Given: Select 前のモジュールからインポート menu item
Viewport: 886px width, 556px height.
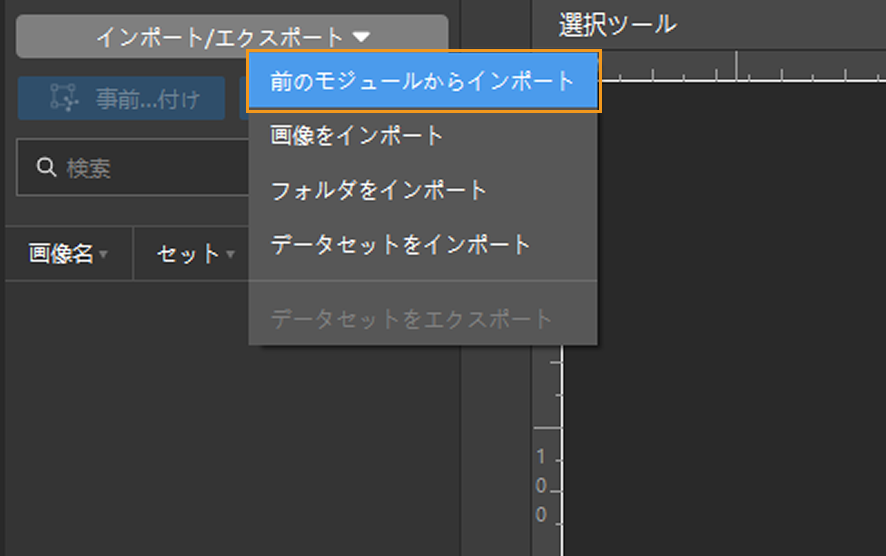Looking at the screenshot, I should [x=423, y=81].
